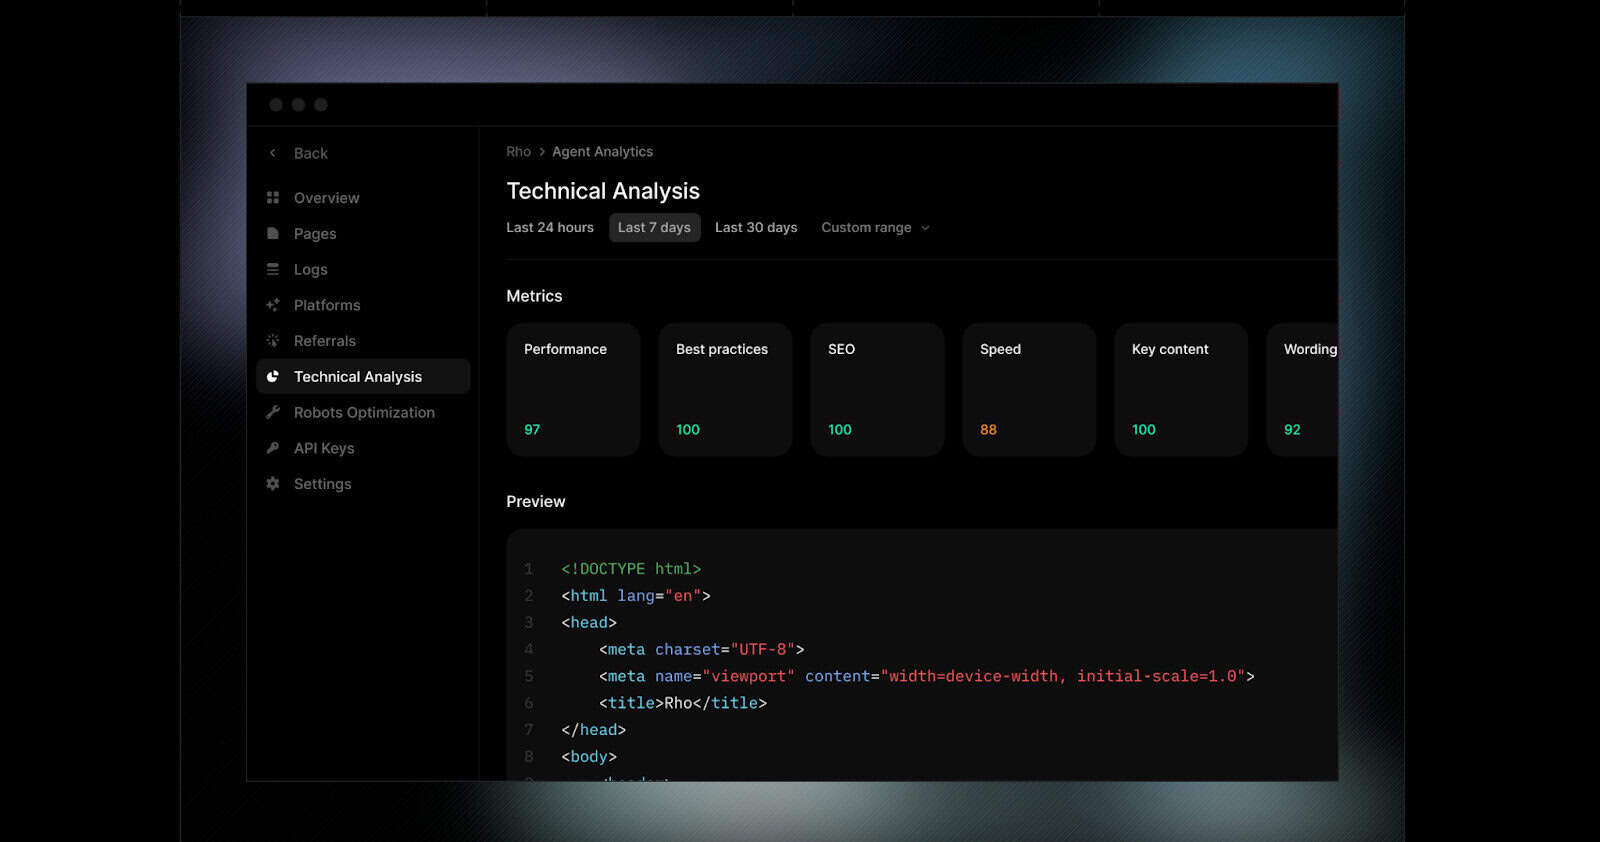Viewport: 1600px width, 842px height.
Task: Click the Pages document icon
Action: click(x=273, y=234)
